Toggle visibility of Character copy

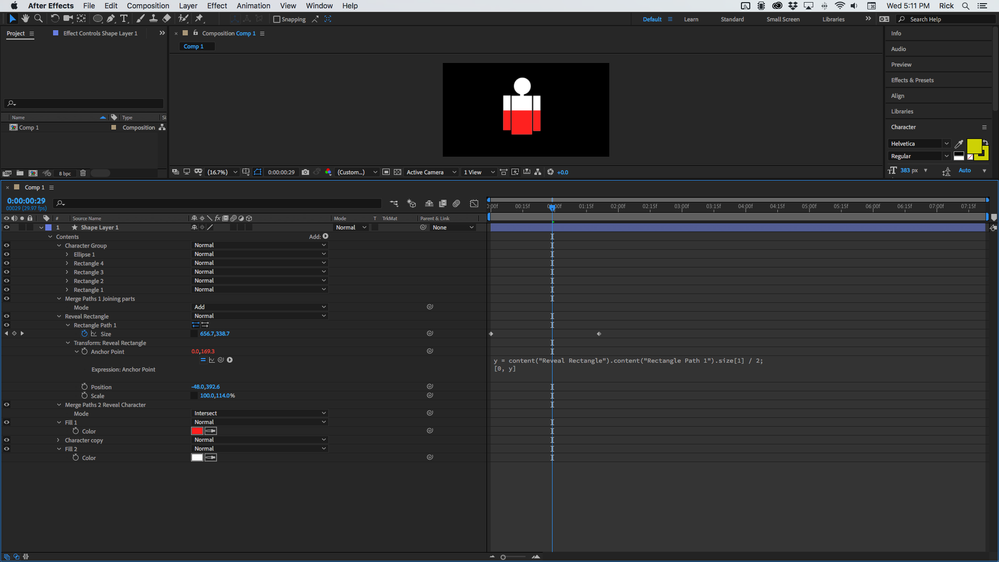(7, 440)
